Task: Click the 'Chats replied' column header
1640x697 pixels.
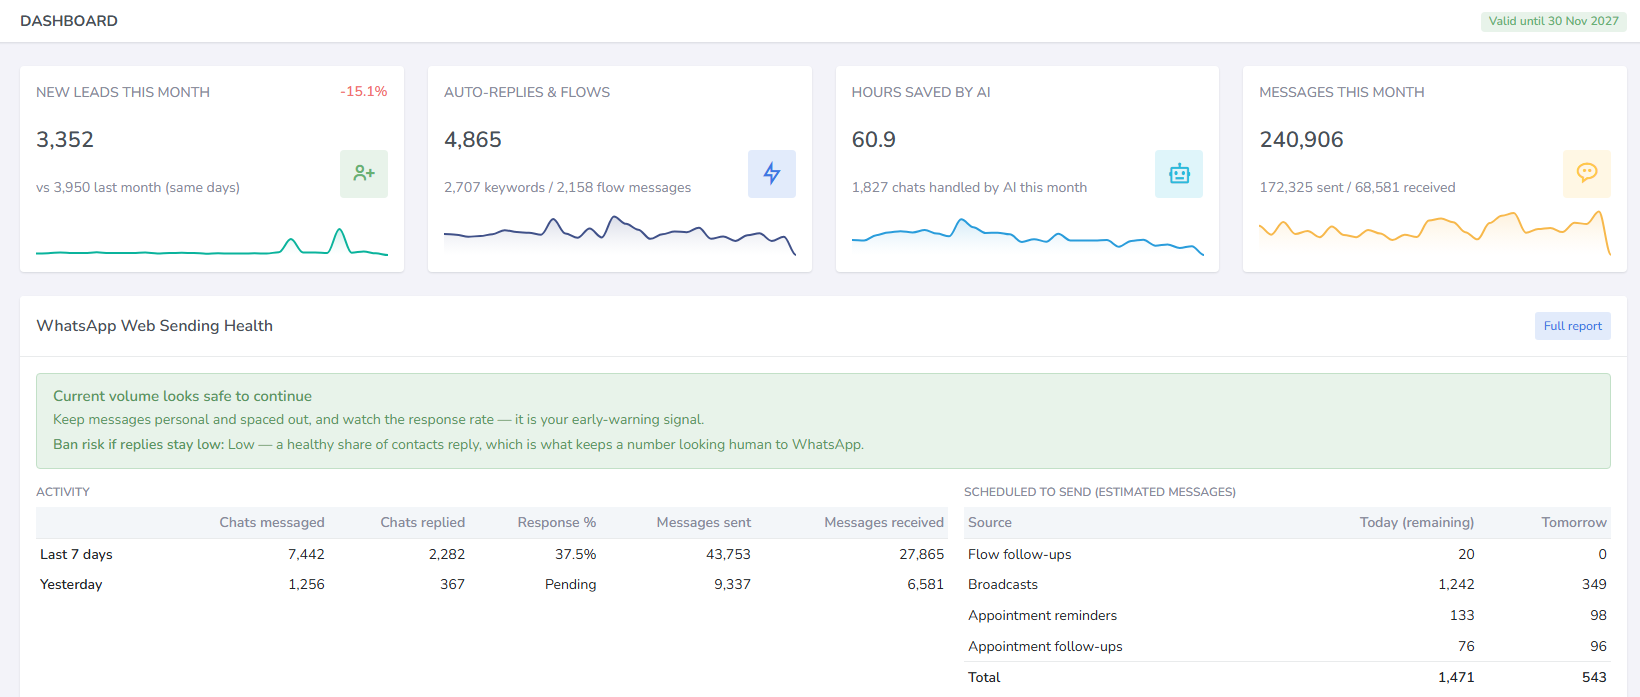Action: coord(423,522)
